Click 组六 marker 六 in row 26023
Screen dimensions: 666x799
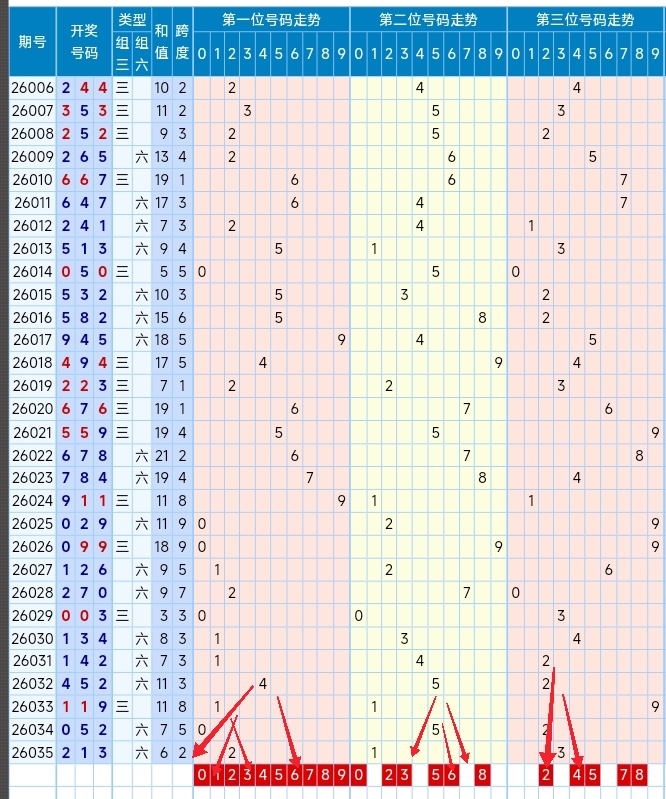(x=142, y=478)
